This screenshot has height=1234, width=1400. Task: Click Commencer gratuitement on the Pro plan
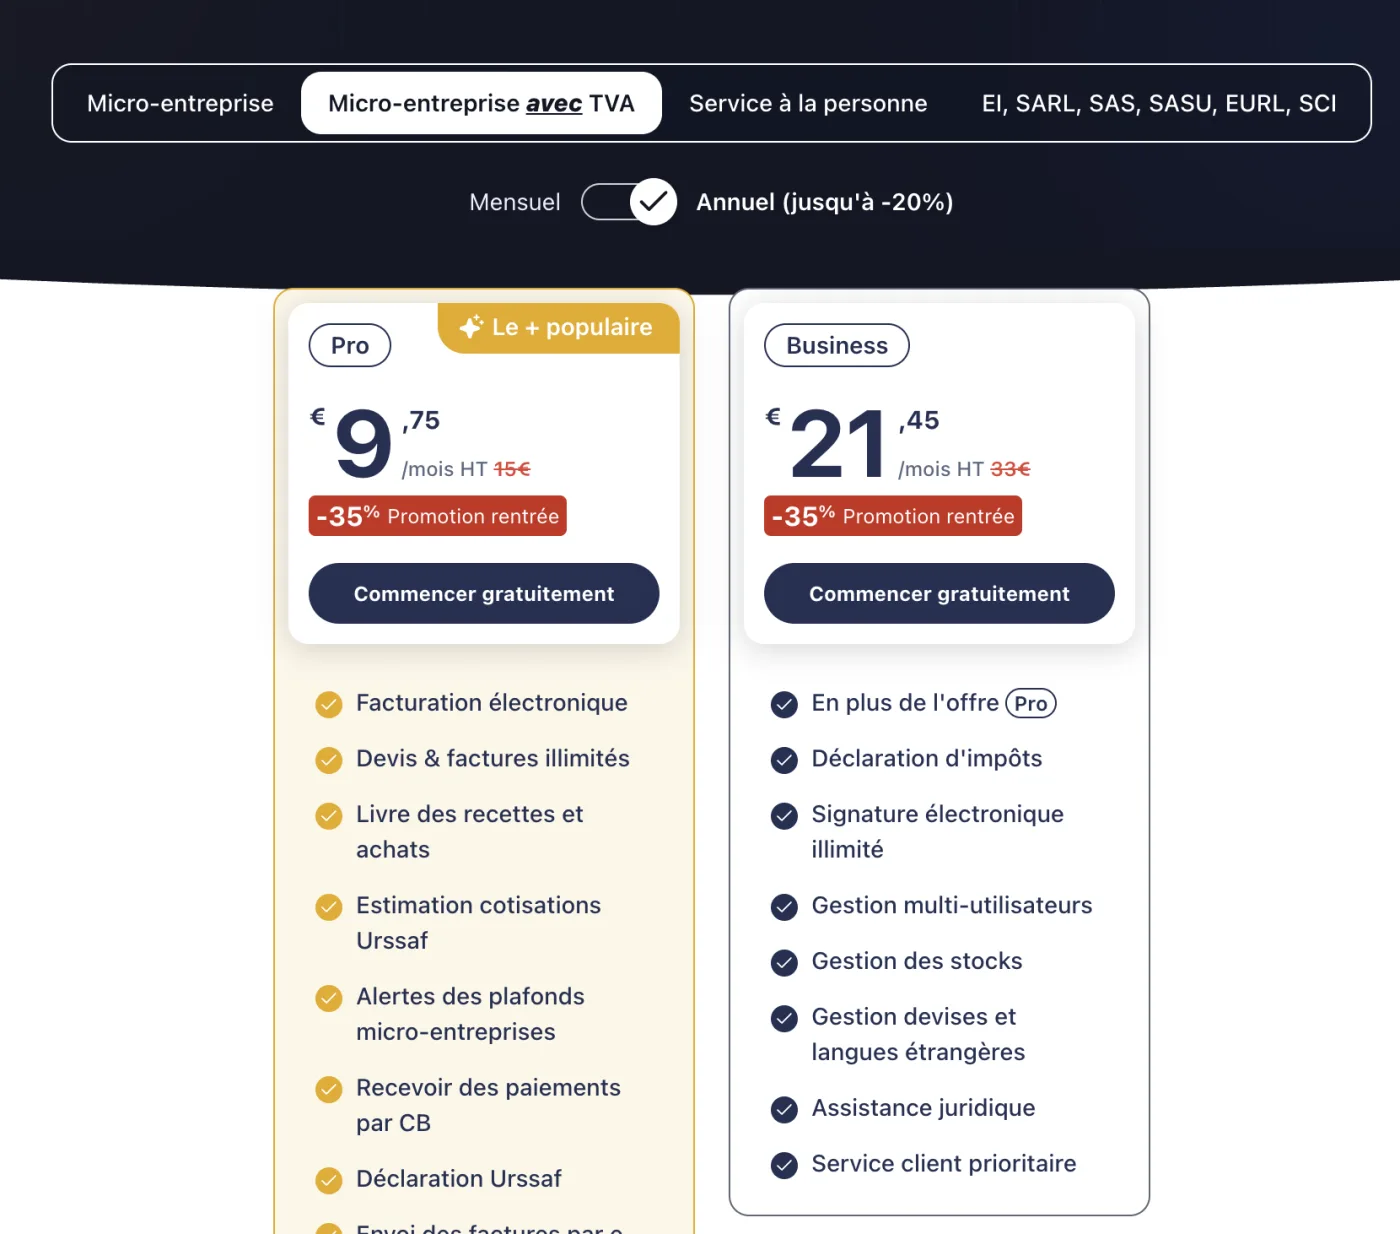(484, 593)
